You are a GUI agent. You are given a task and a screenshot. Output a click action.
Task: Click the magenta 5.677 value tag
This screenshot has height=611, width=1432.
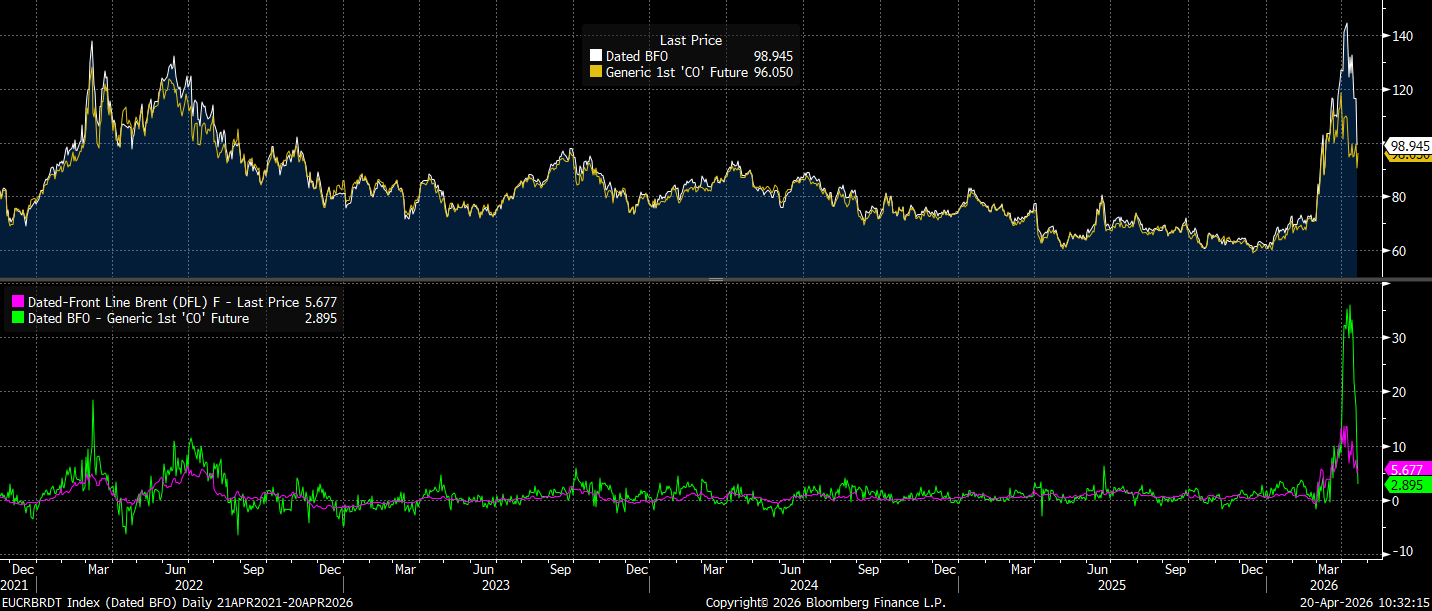(1408, 469)
